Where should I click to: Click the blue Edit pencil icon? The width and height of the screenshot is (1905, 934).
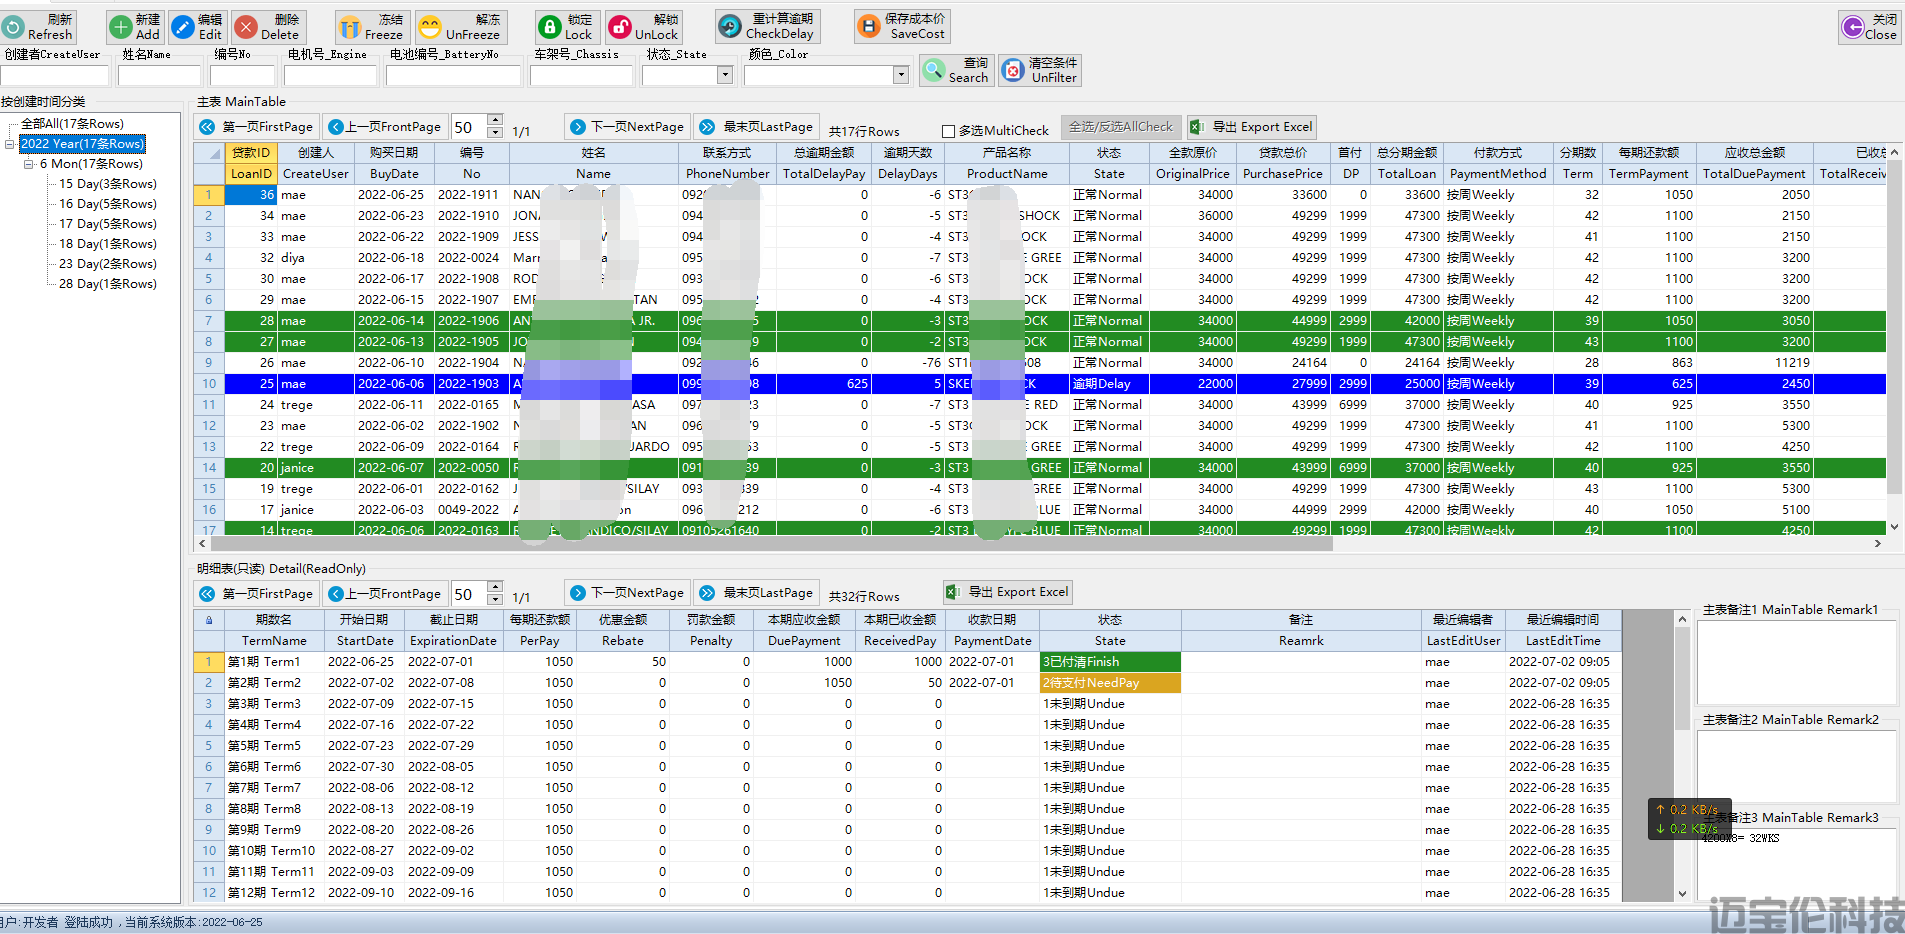coord(184,27)
